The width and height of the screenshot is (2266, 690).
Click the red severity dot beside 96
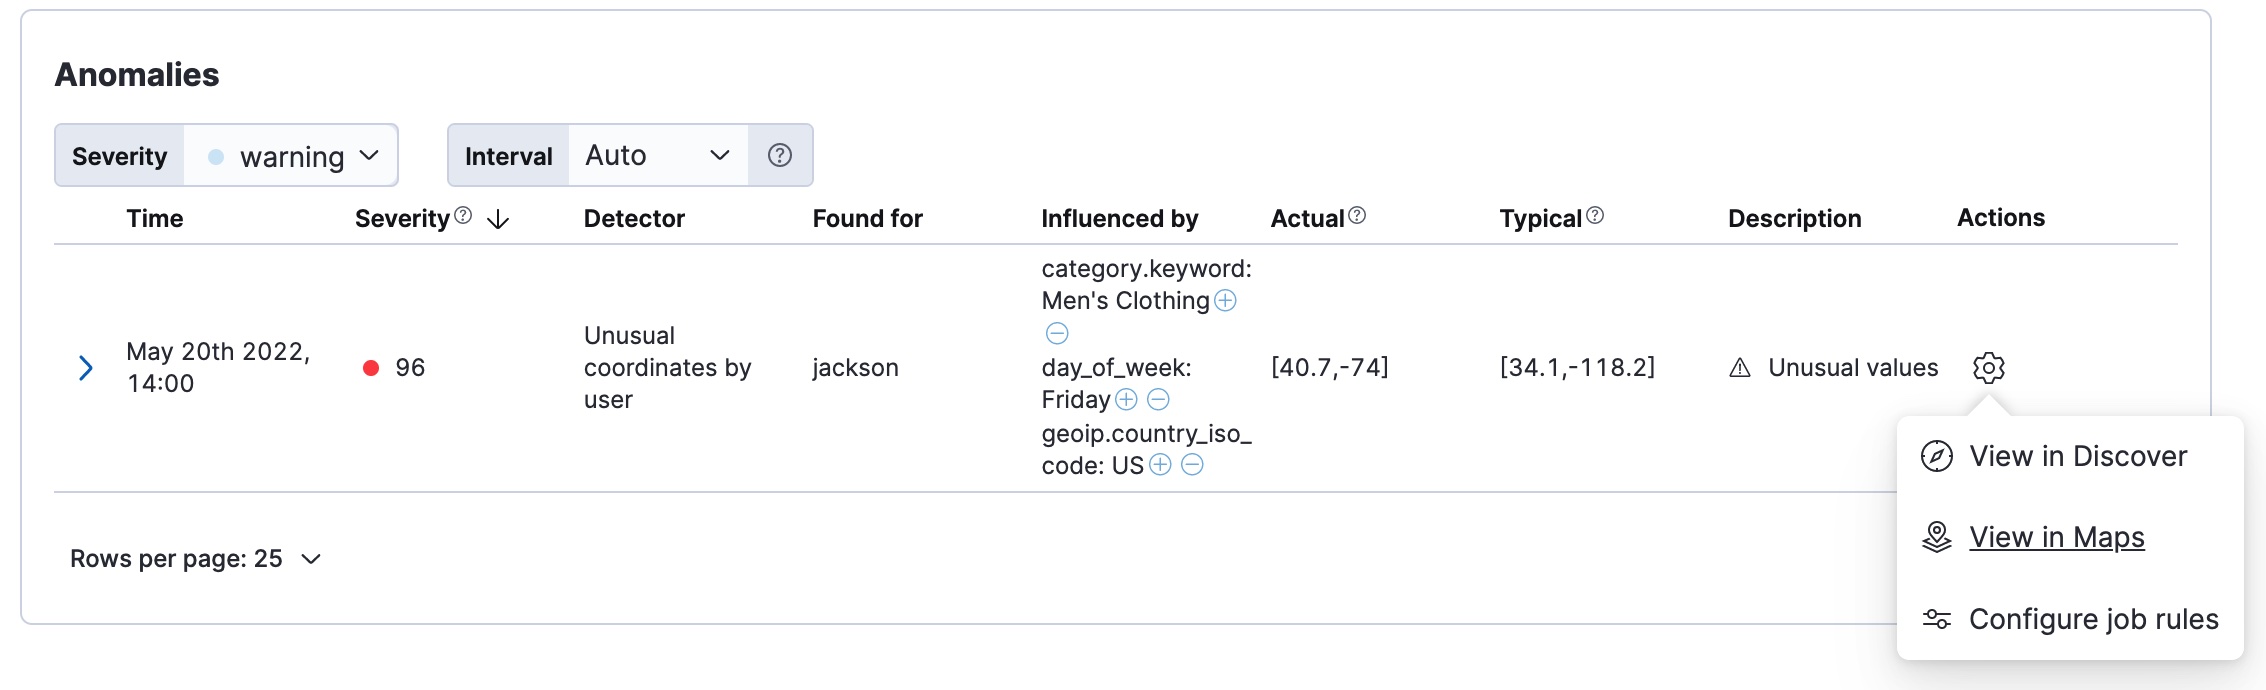(x=371, y=368)
